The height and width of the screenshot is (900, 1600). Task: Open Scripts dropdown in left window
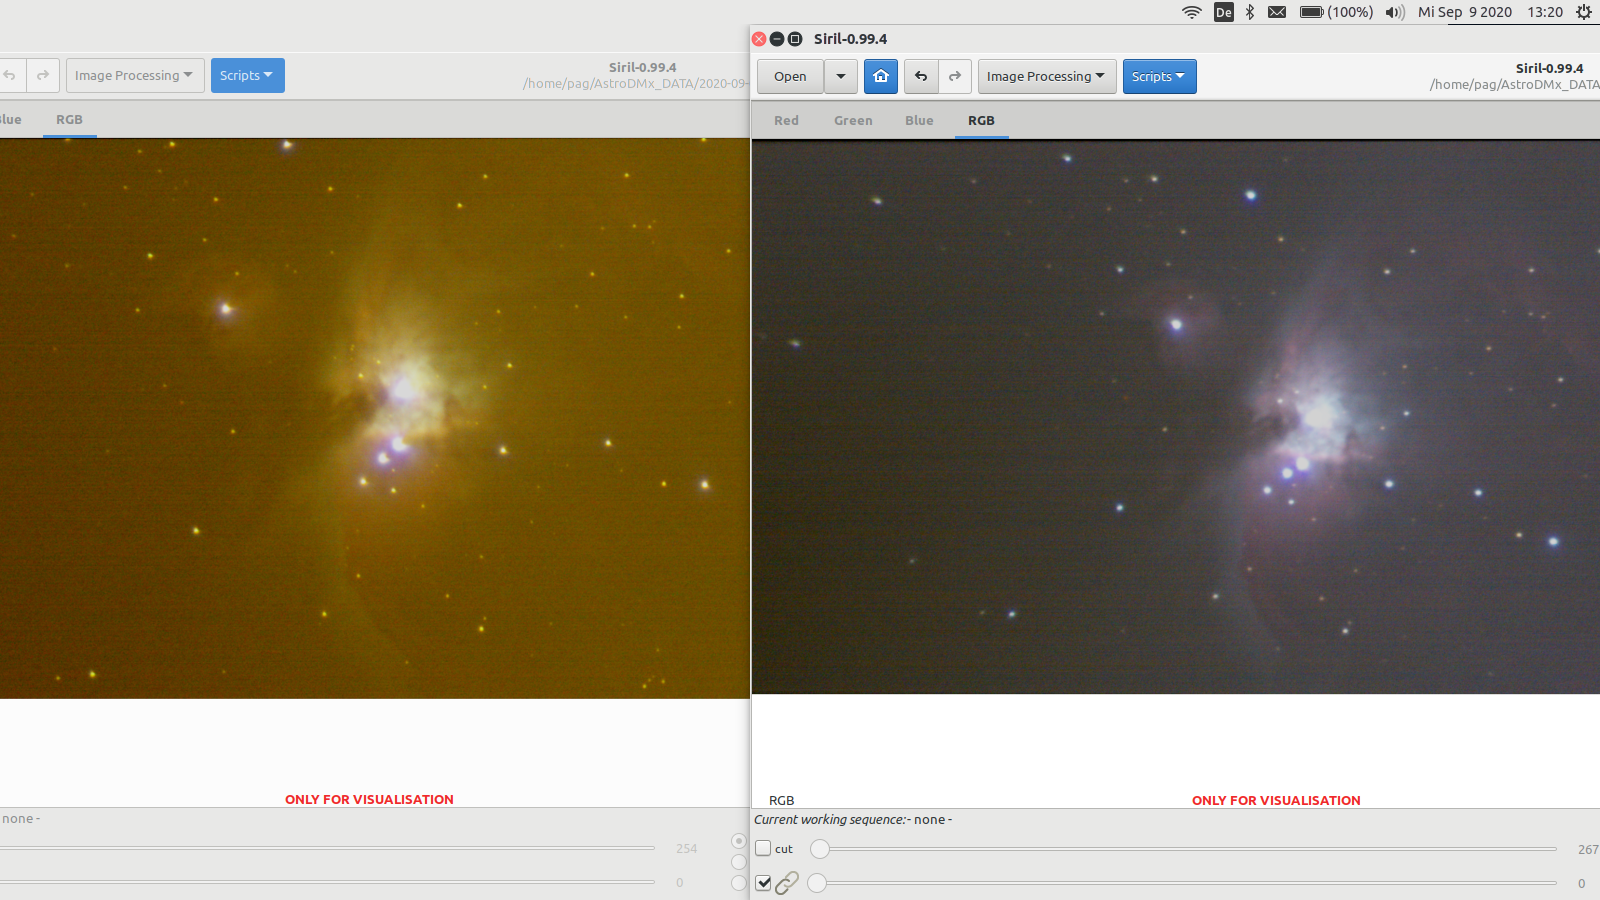click(x=247, y=75)
